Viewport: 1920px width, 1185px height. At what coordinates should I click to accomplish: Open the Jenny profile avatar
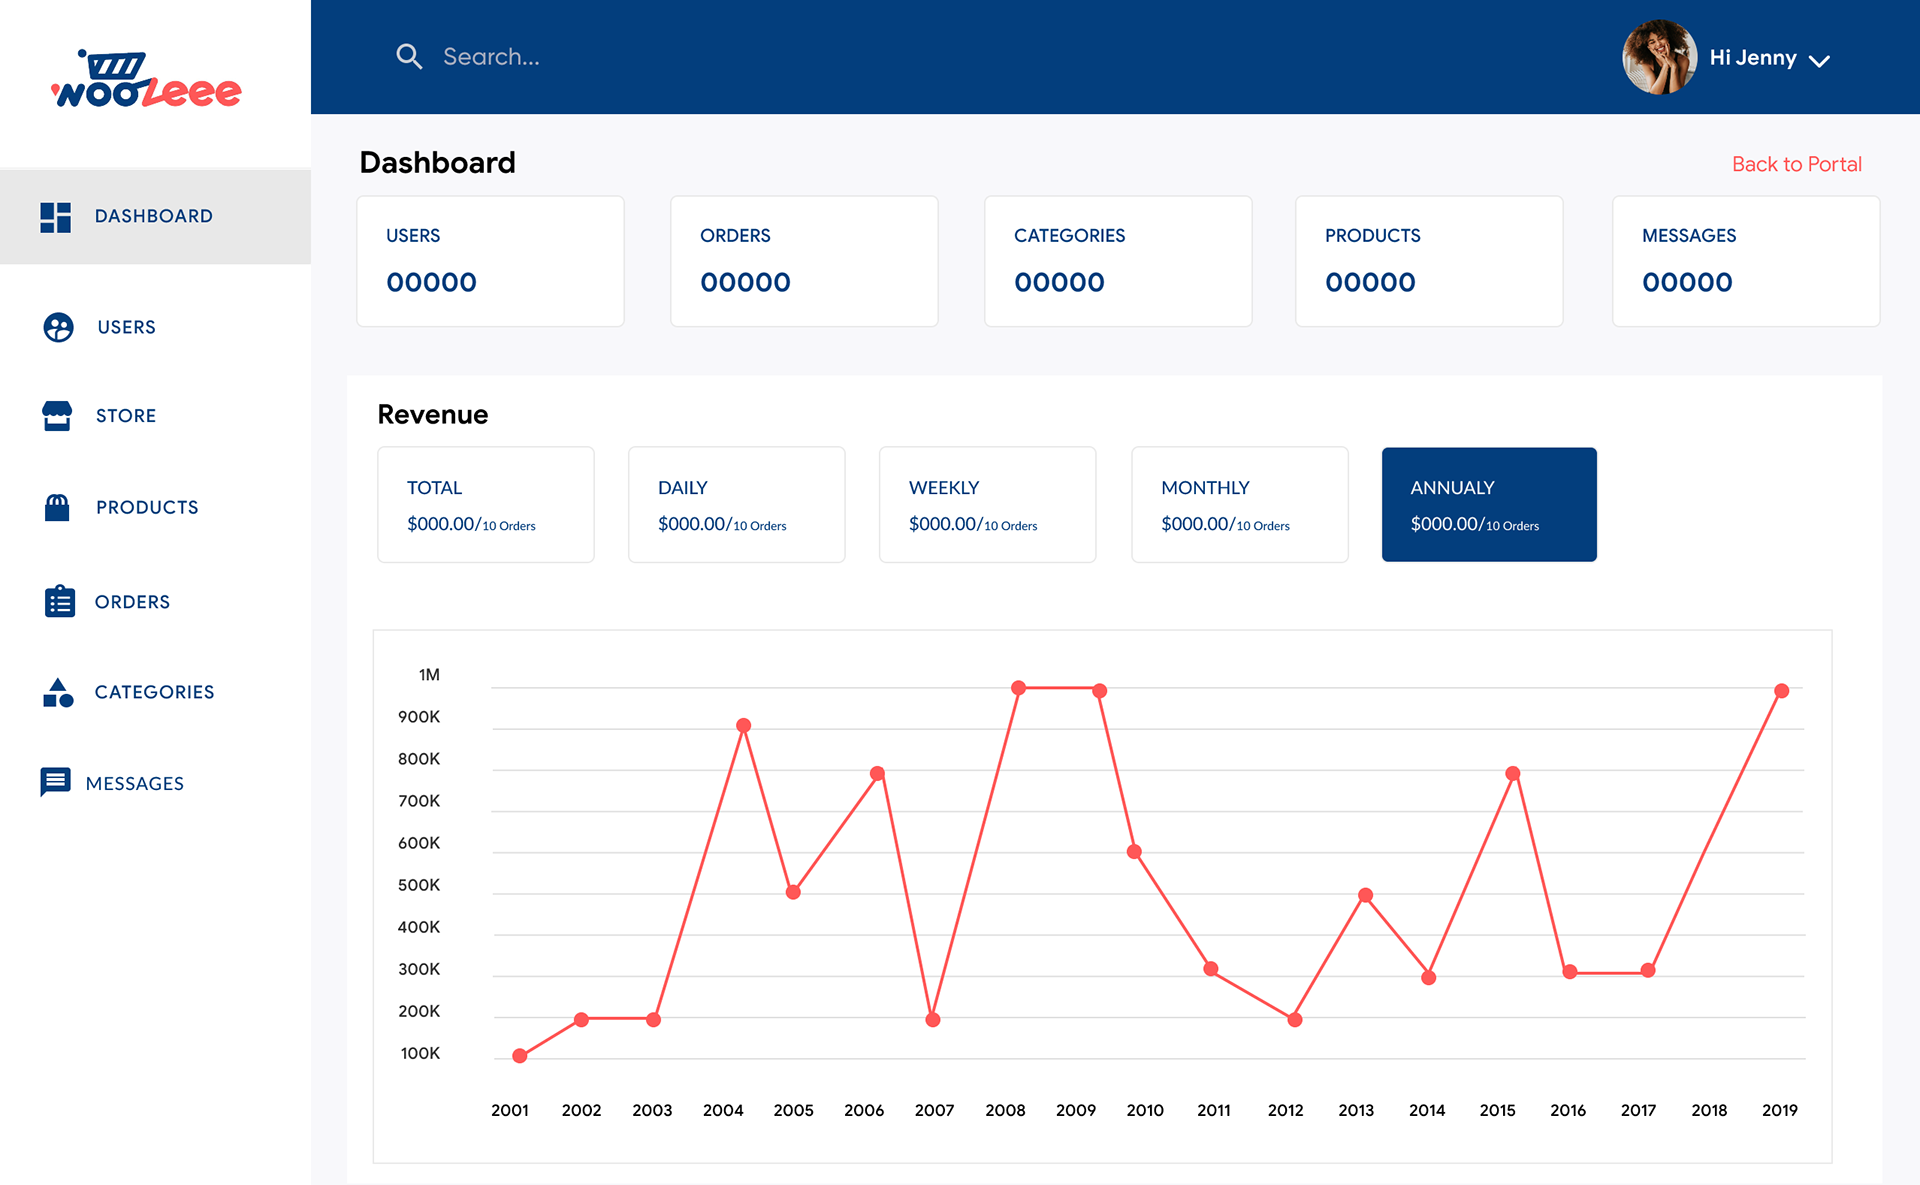[1659, 57]
